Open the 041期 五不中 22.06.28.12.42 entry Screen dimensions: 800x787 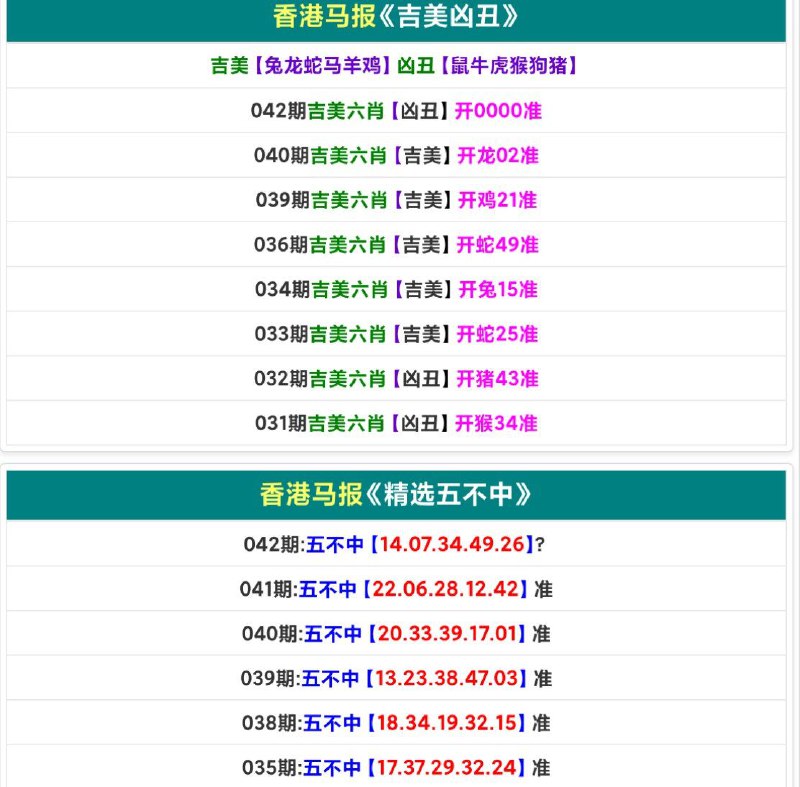396,589
